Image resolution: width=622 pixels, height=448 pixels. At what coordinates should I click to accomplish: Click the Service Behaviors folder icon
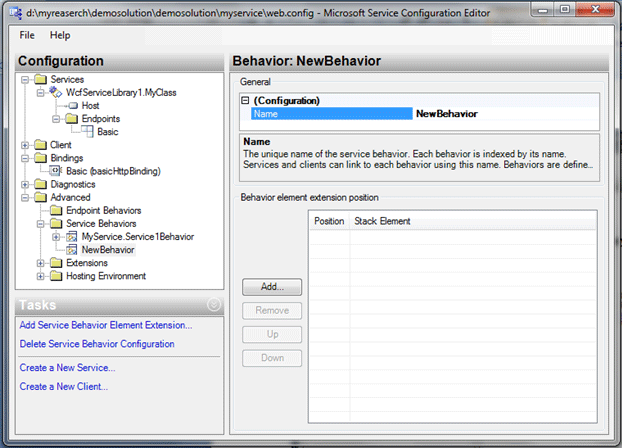pyautogui.click(x=56, y=223)
